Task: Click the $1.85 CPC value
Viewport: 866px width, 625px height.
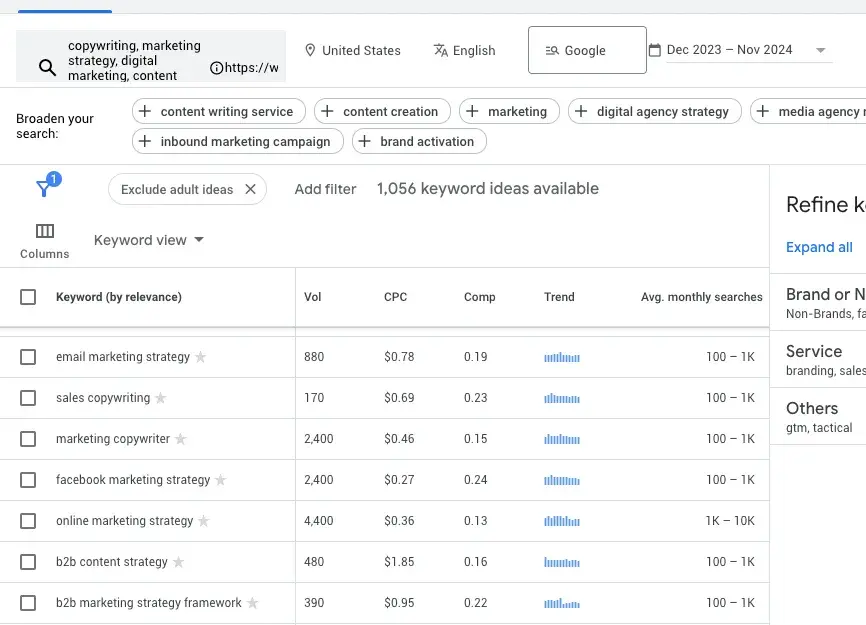Action: point(399,562)
